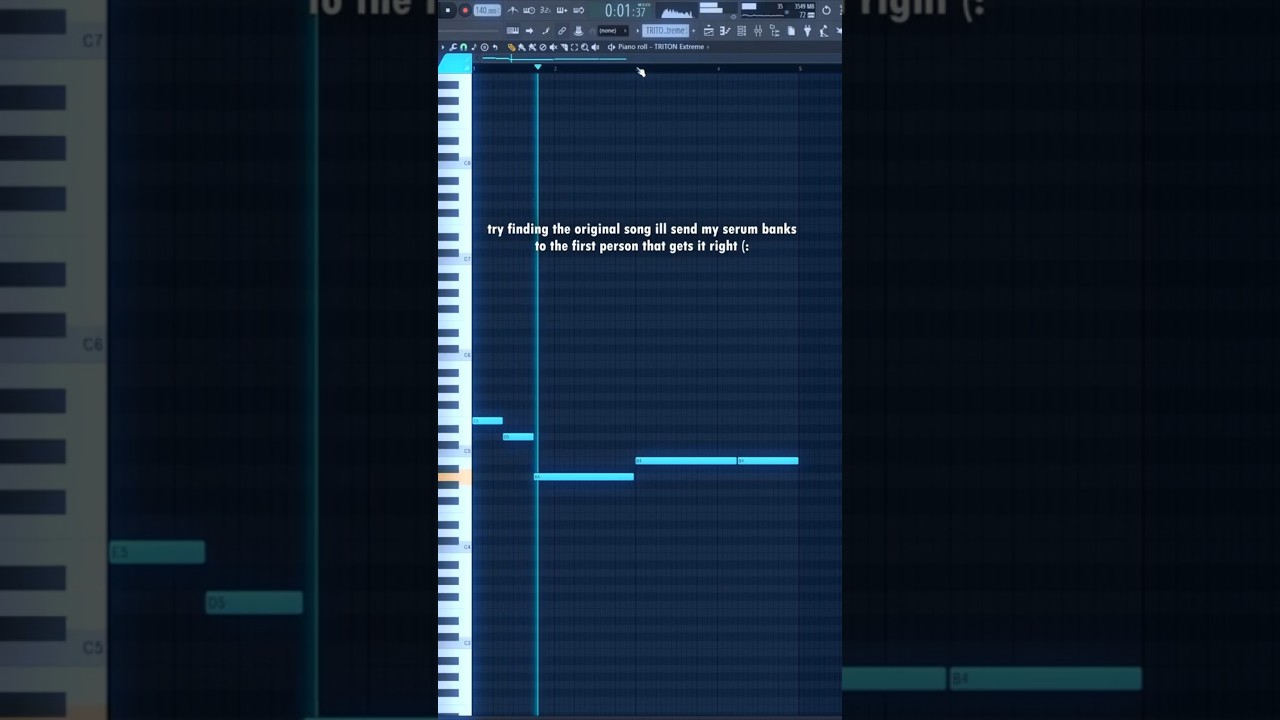This screenshot has width=1280, height=720.
Task: Open the (none) global snap dropdown
Action: (613, 31)
